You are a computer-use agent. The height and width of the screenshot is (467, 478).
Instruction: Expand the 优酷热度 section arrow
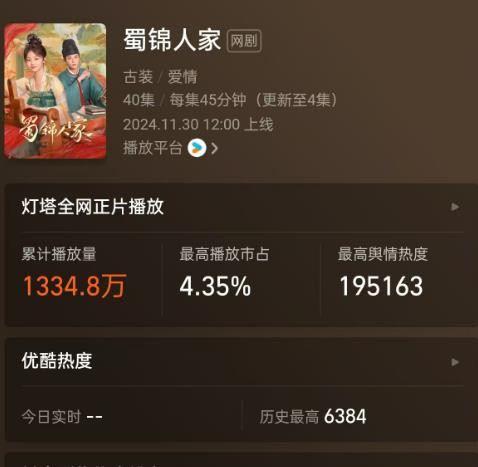[x=455, y=362]
